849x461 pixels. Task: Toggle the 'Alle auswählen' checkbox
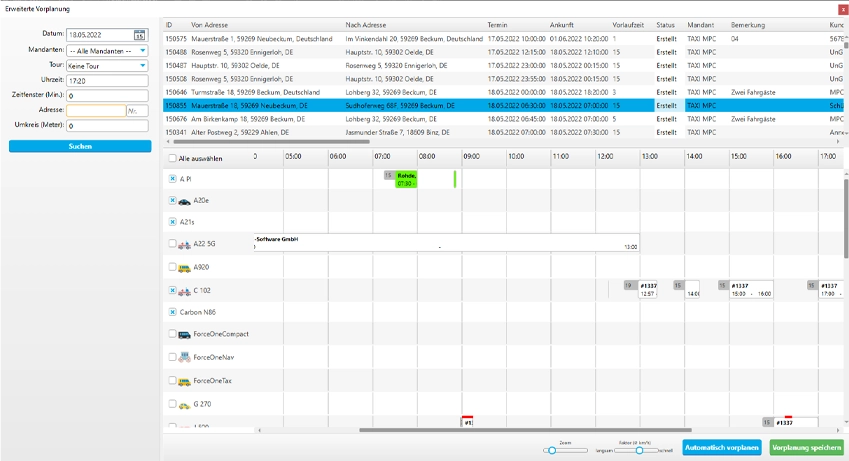172,158
